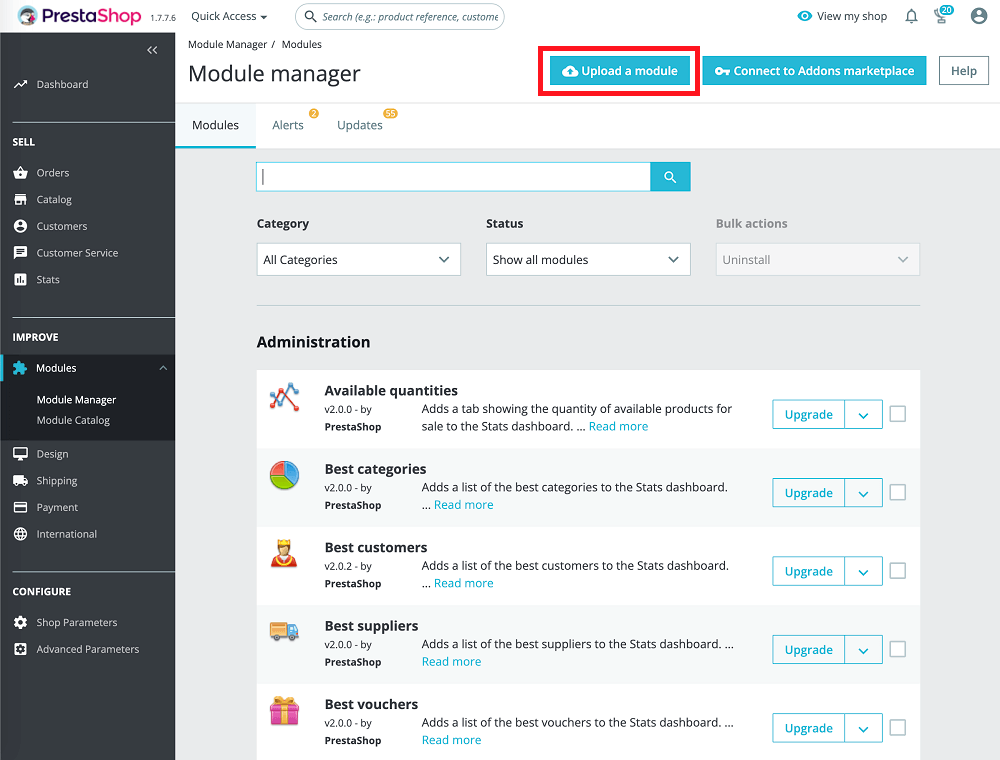Tick the Available quantities module checkbox
1000x760 pixels.
coord(898,414)
